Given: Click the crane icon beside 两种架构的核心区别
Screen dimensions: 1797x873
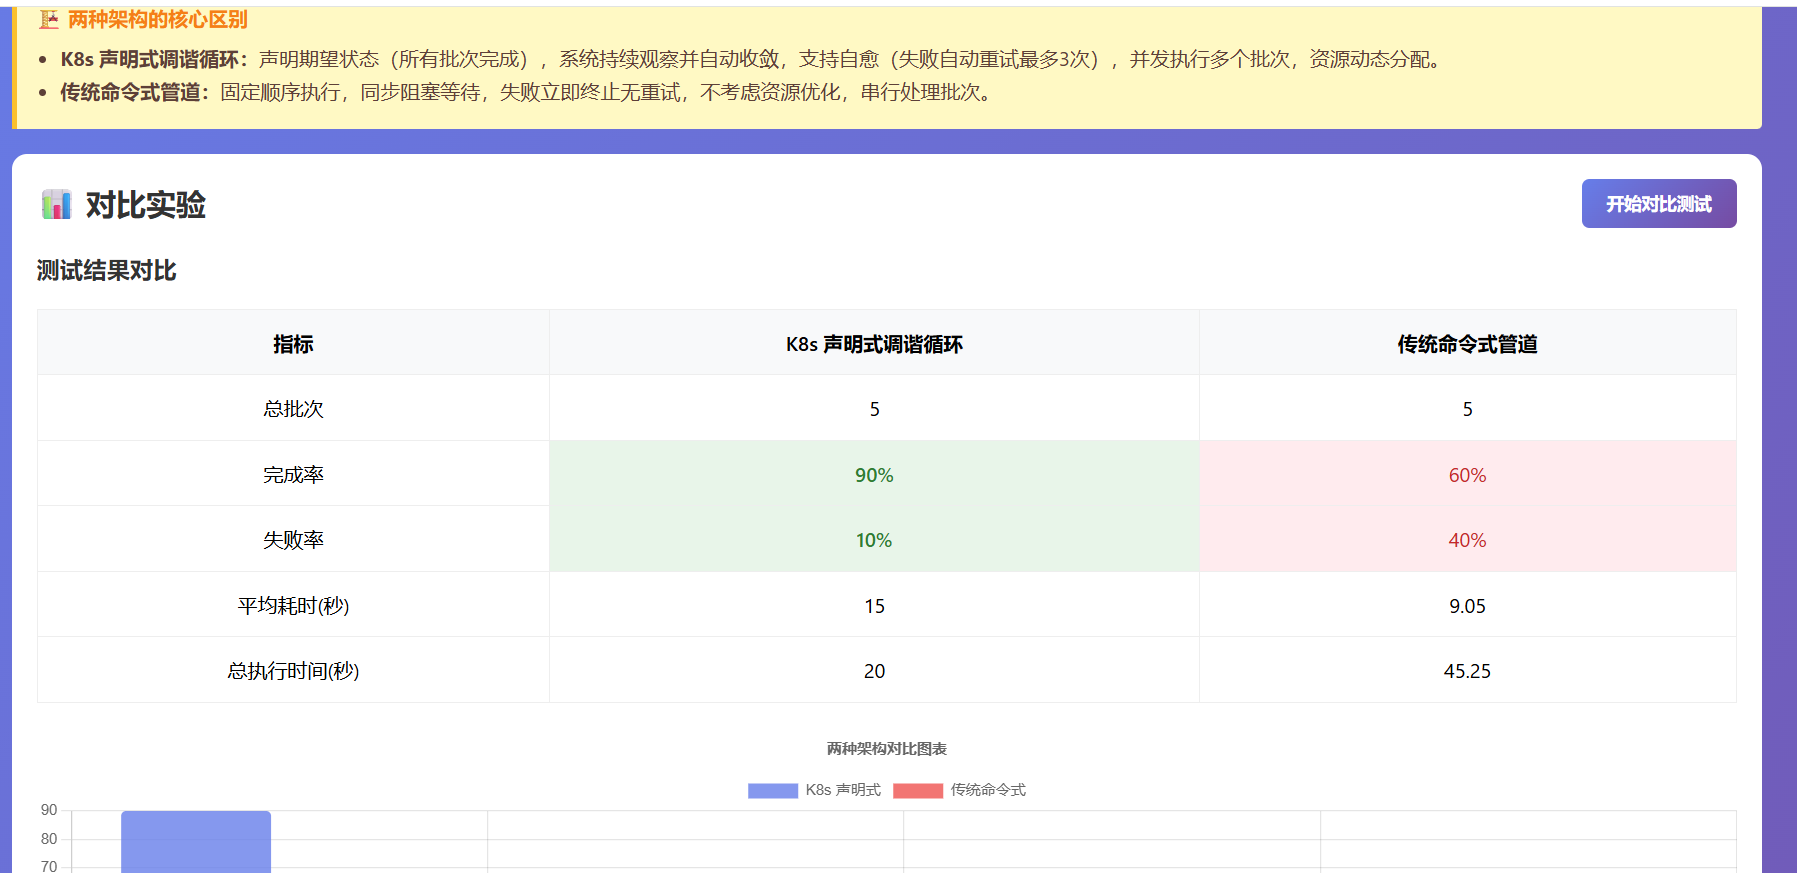Looking at the screenshot, I should point(49,19).
